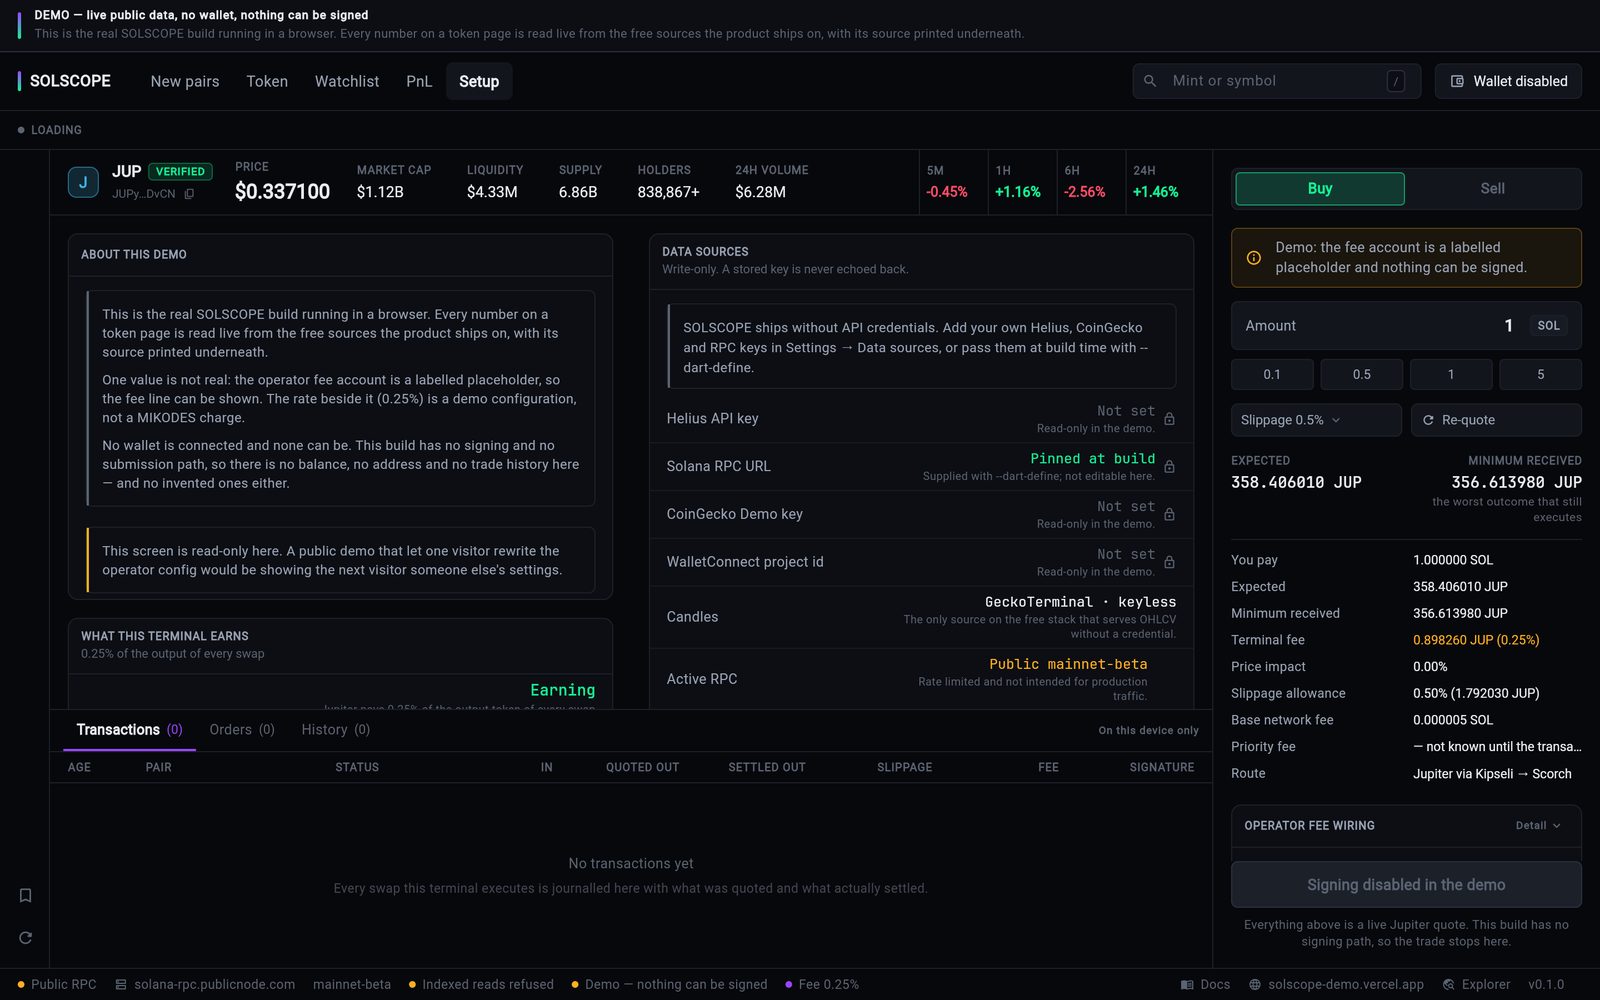Click the Docs book icon in status bar

click(x=1187, y=985)
